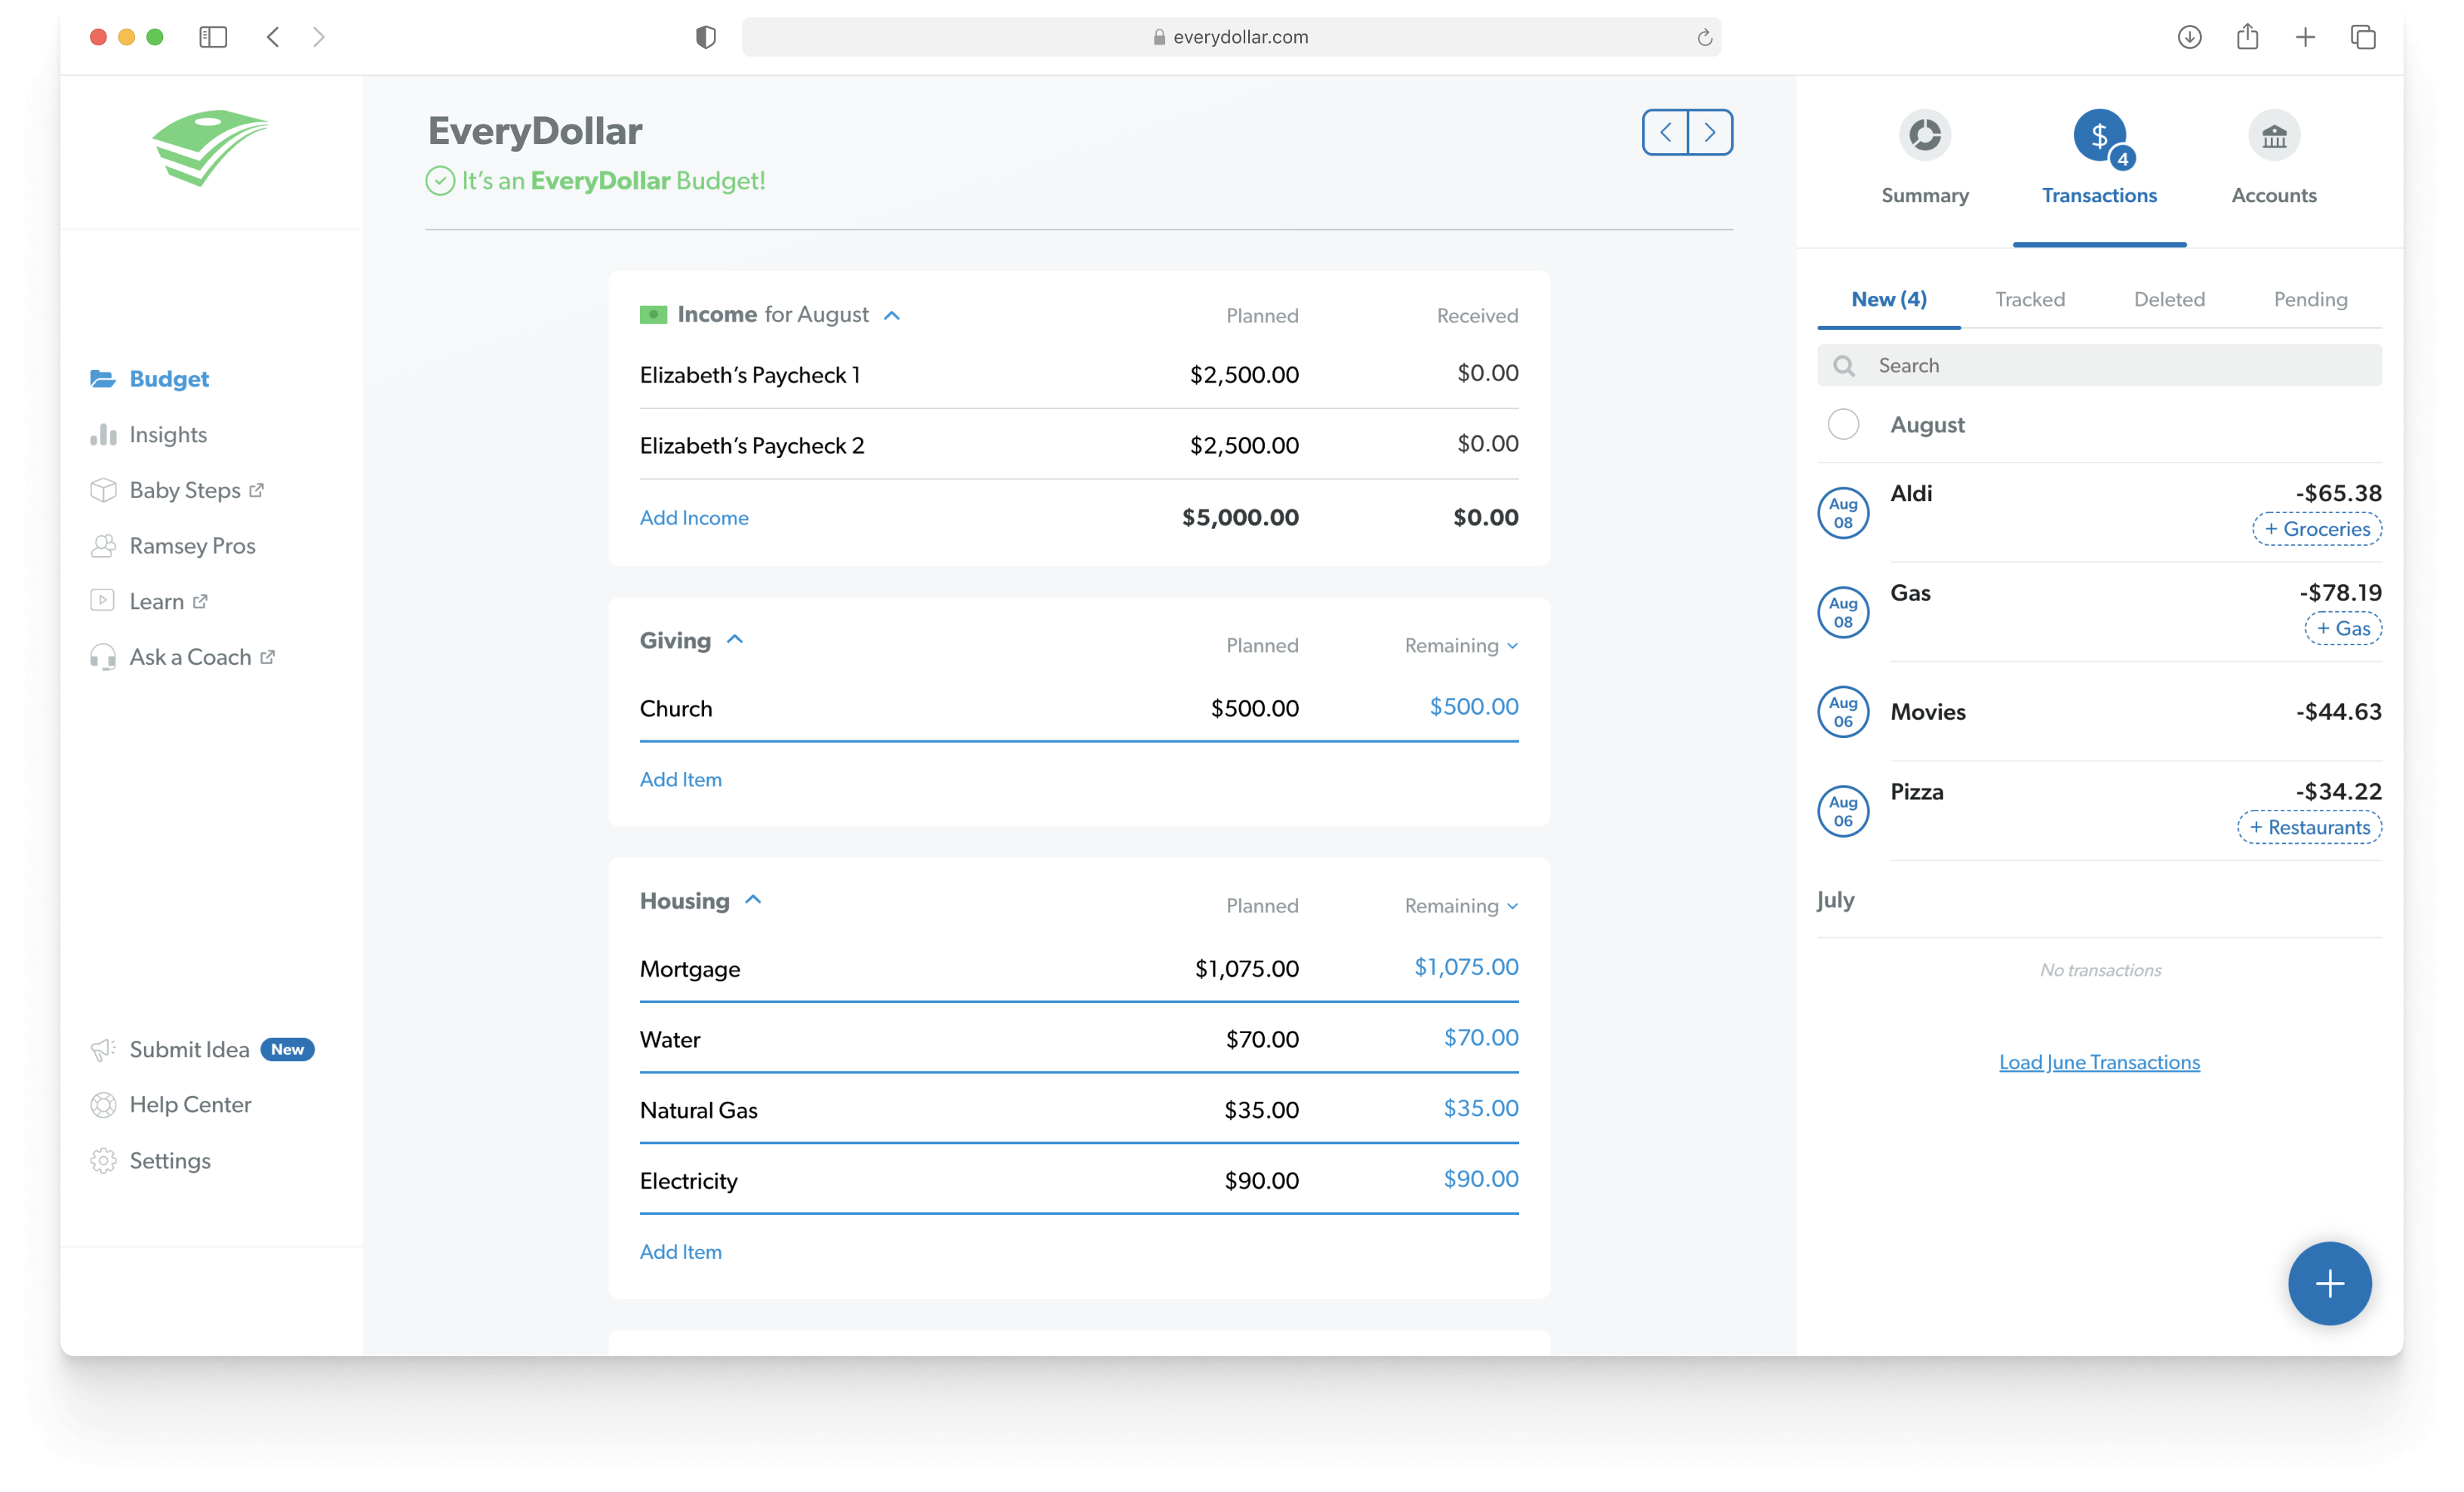Image resolution: width=2464 pixels, height=1492 pixels.
Task: Click the Submit Idea megaphone icon
Action: coord(102,1049)
